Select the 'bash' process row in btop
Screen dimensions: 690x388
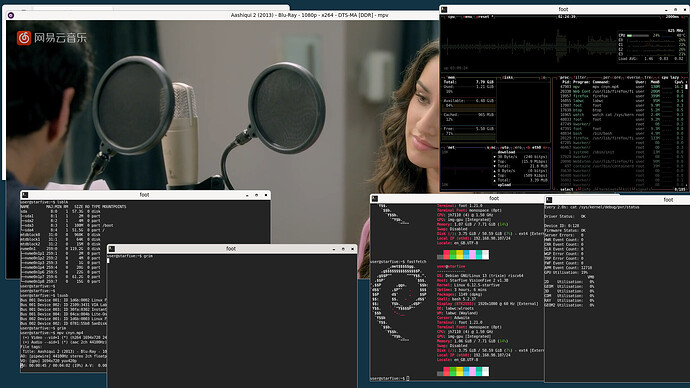(621, 133)
